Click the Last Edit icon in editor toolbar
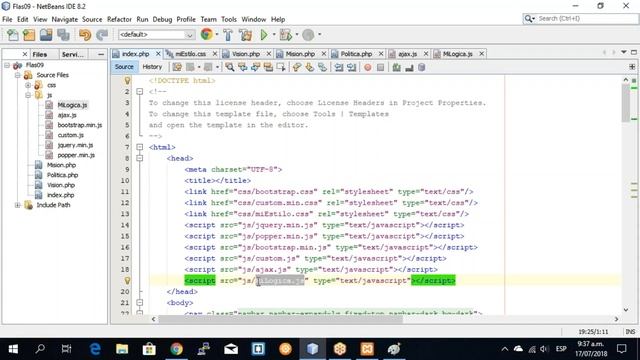 [x=177, y=67]
